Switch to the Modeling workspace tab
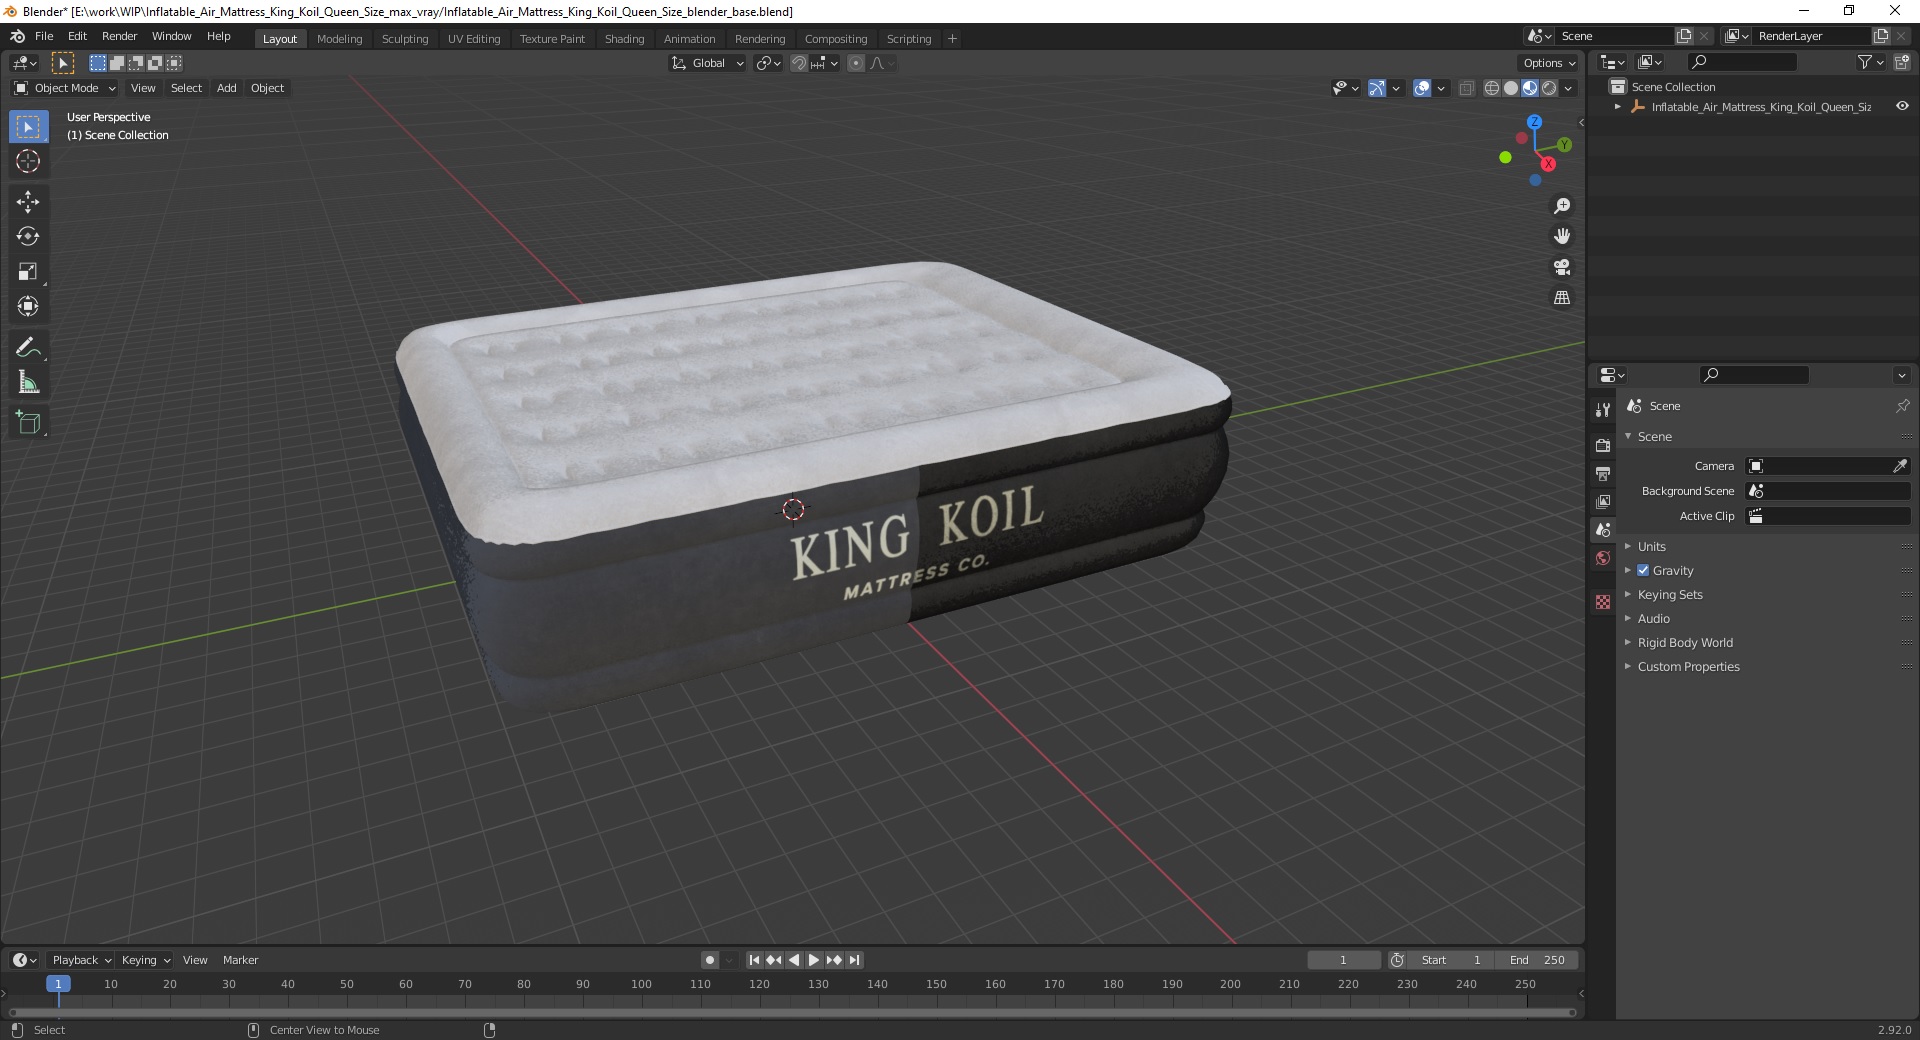Screen dimensions: 1920x1040 339,39
